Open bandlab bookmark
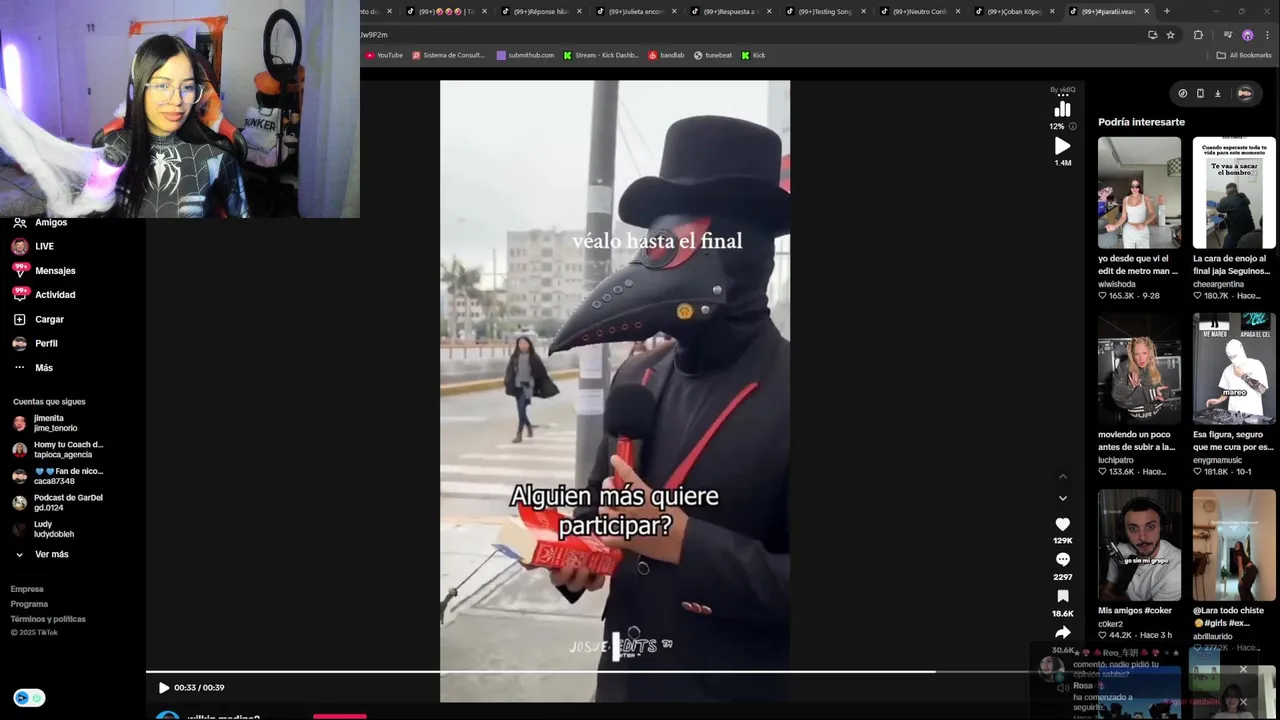Screen dimensions: 1280x720 point(667,55)
